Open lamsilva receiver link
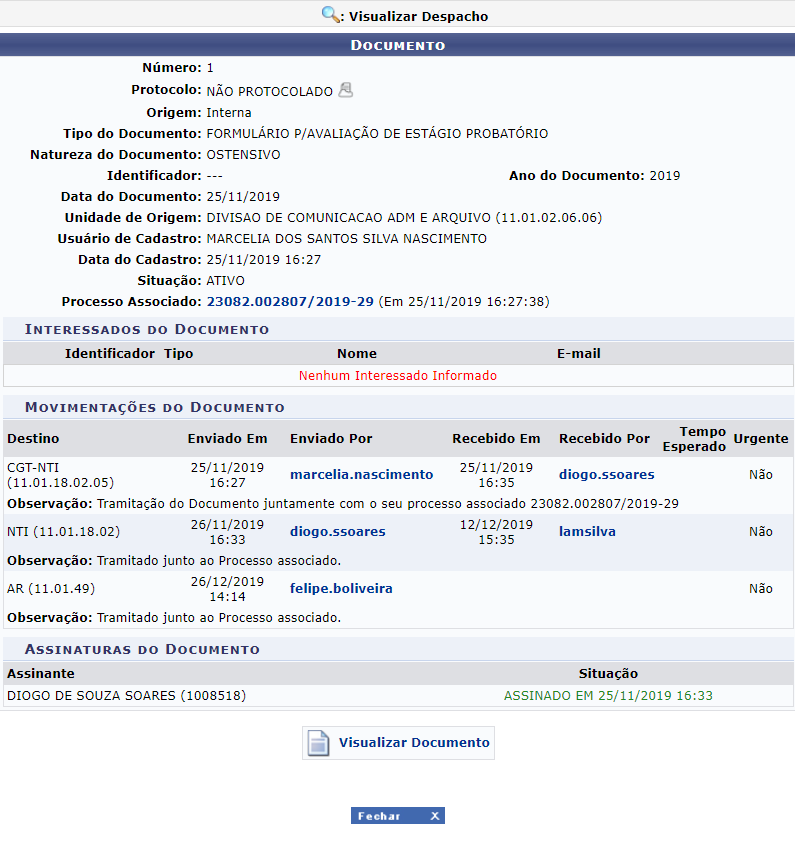 point(587,532)
